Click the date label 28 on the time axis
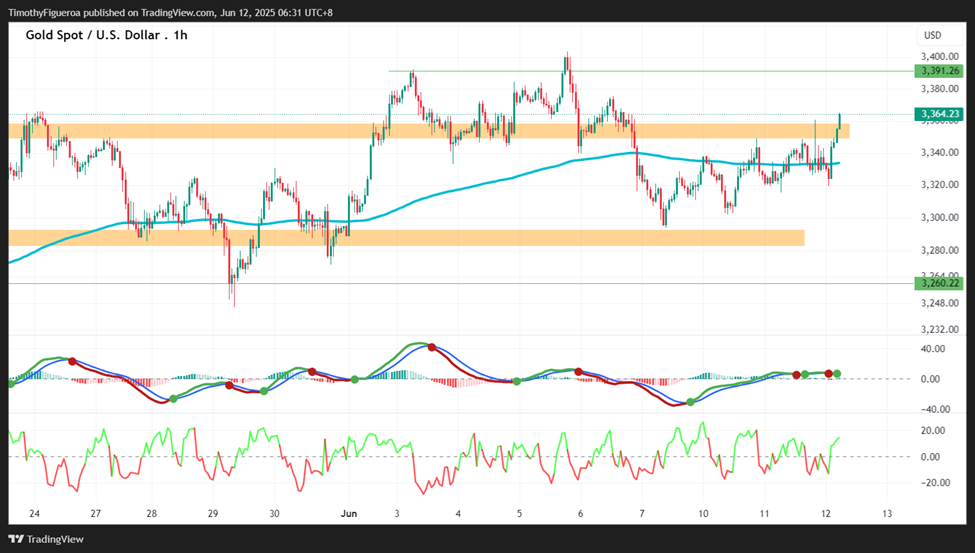 (x=152, y=514)
